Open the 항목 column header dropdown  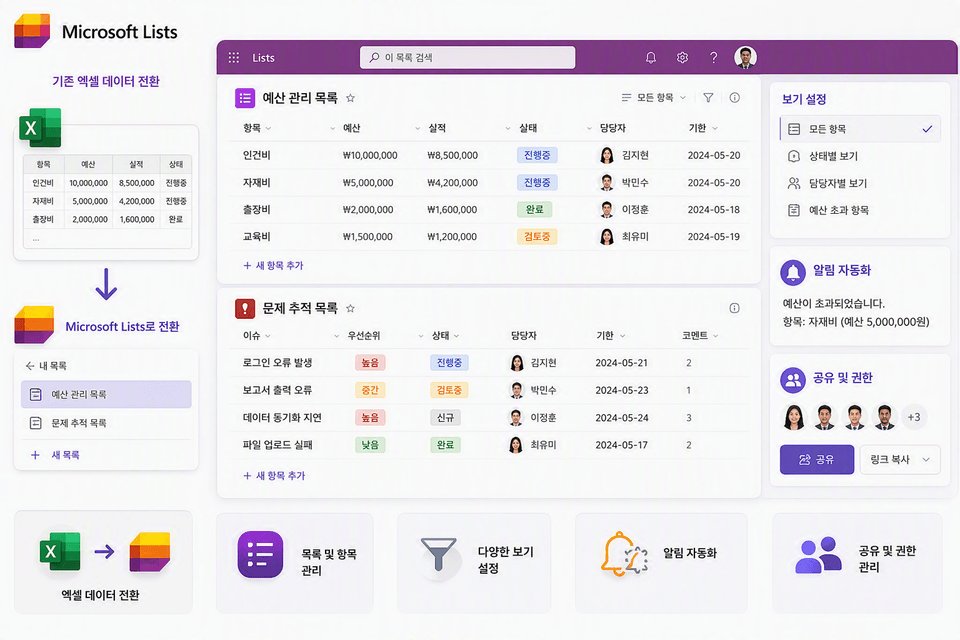coord(268,128)
